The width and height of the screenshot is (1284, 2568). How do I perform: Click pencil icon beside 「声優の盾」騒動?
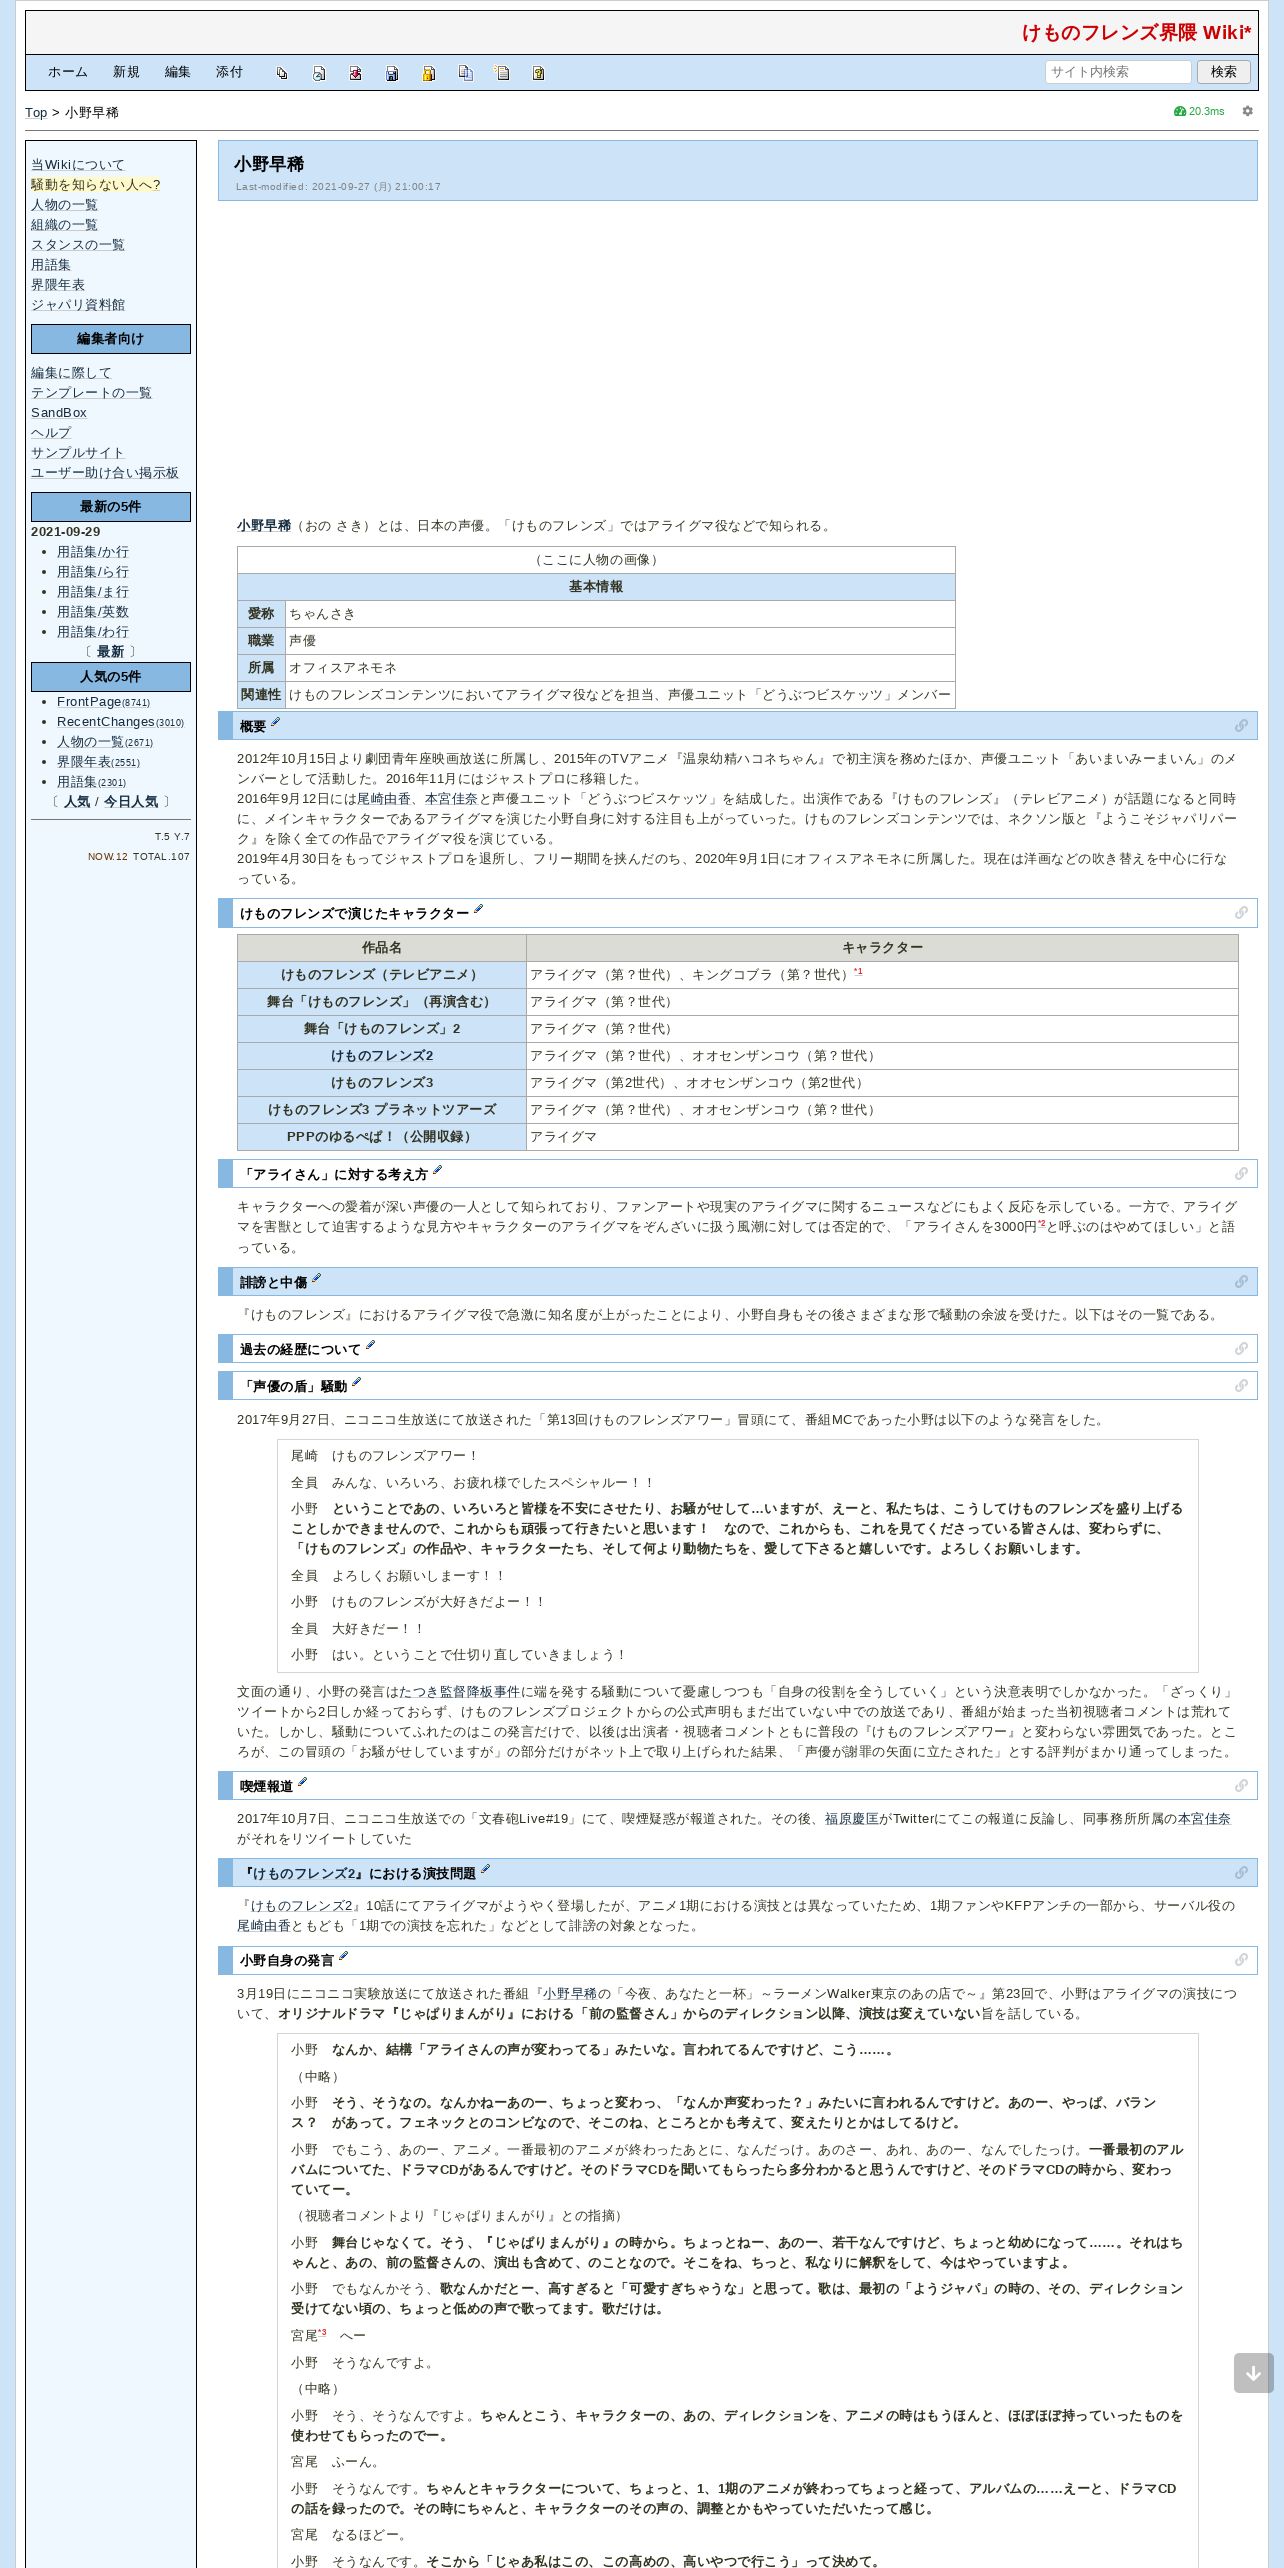(x=356, y=1383)
